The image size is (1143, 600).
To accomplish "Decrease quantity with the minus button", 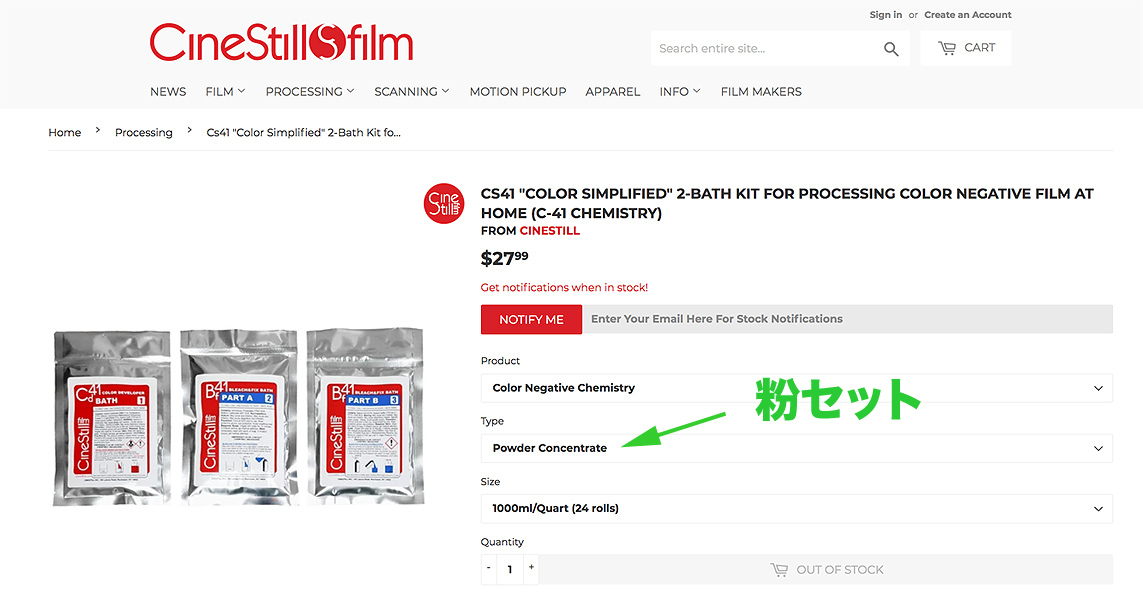I will coord(489,567).
